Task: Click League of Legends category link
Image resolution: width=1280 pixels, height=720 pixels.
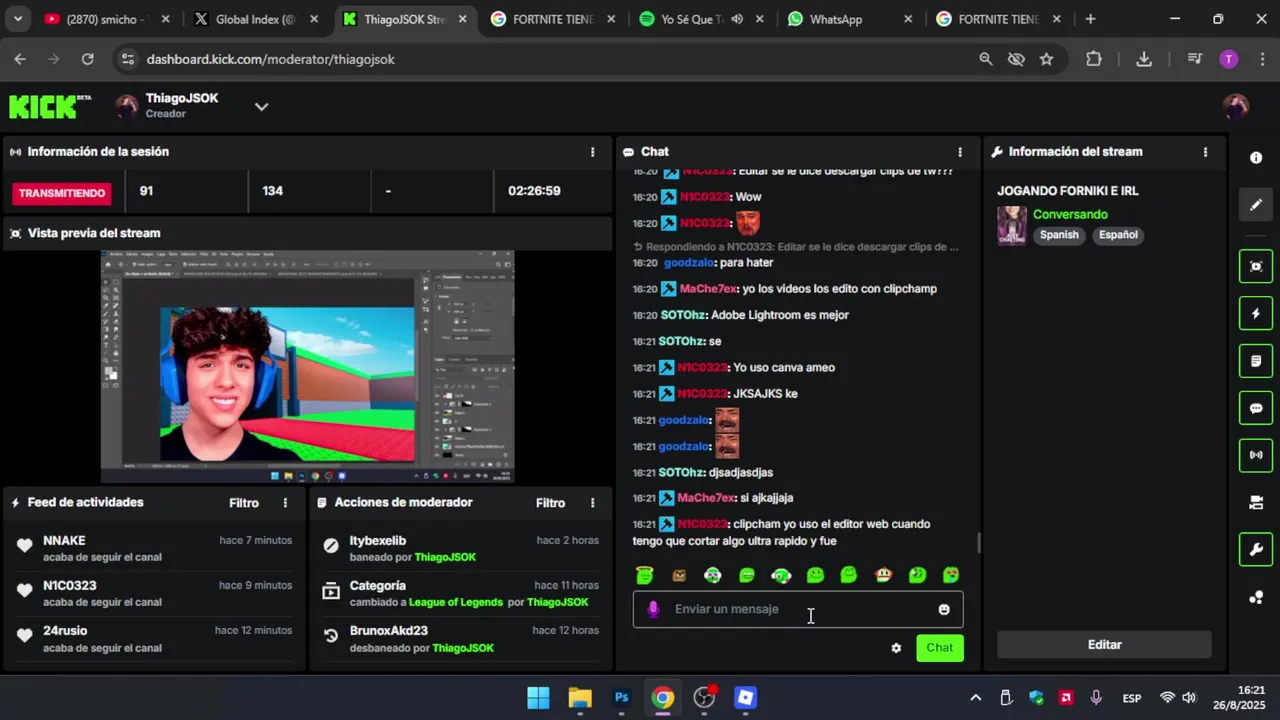Action: coord(454,602)
